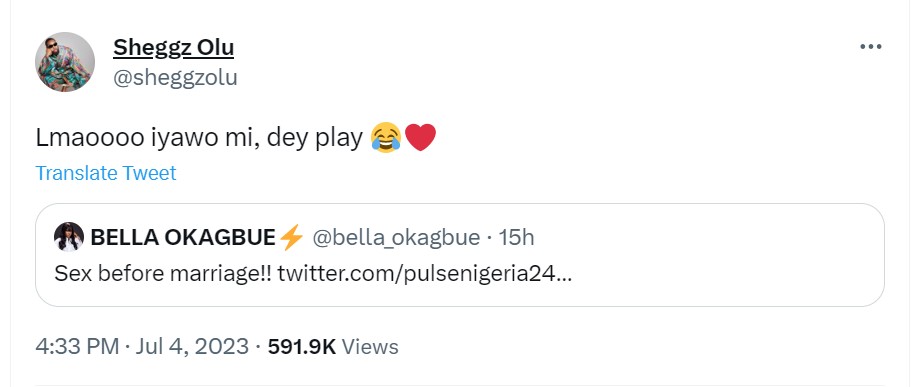Open the quoted tweet text 'Sex before marriage!!'
Image resolution: width=924 pixels, height=387 pixels.
pos(163,274)
